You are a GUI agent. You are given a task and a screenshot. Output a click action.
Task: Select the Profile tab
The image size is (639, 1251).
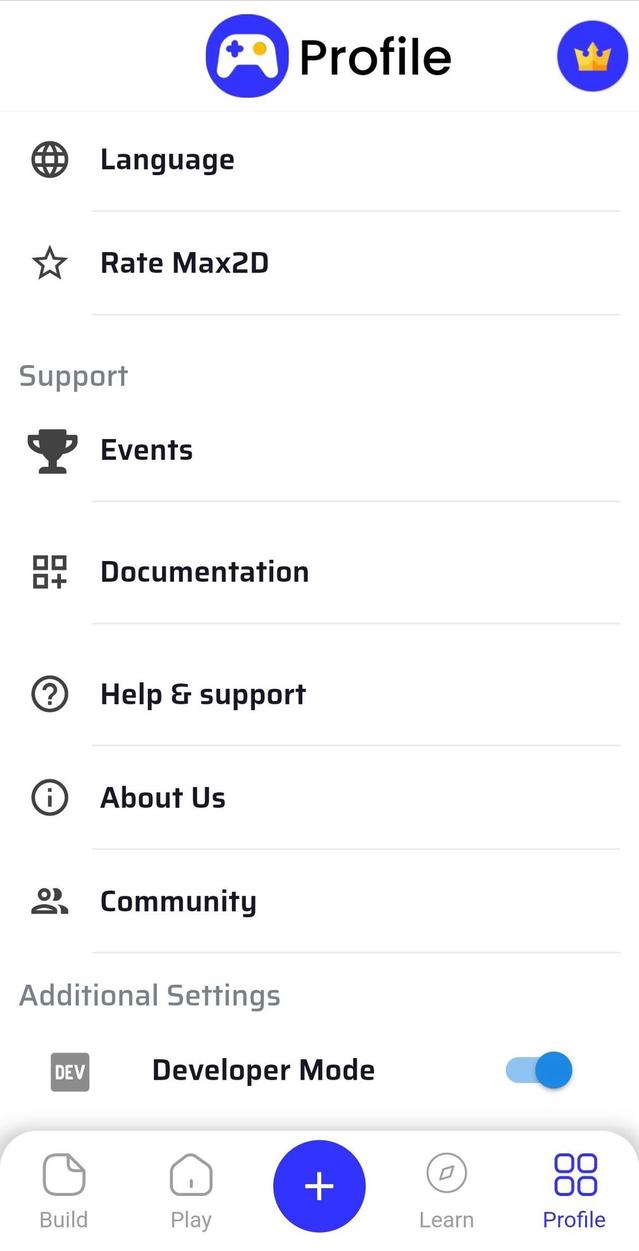point(574,1190)
